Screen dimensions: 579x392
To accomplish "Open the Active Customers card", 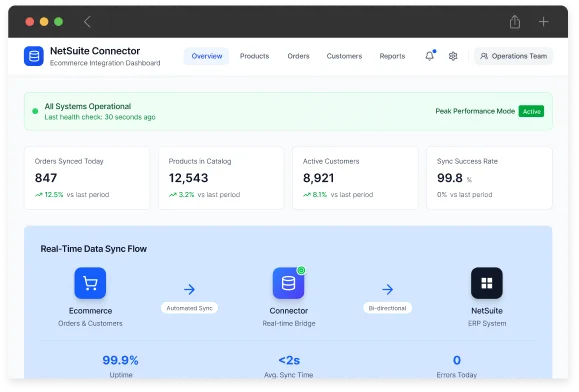I will tap(355, 178).
